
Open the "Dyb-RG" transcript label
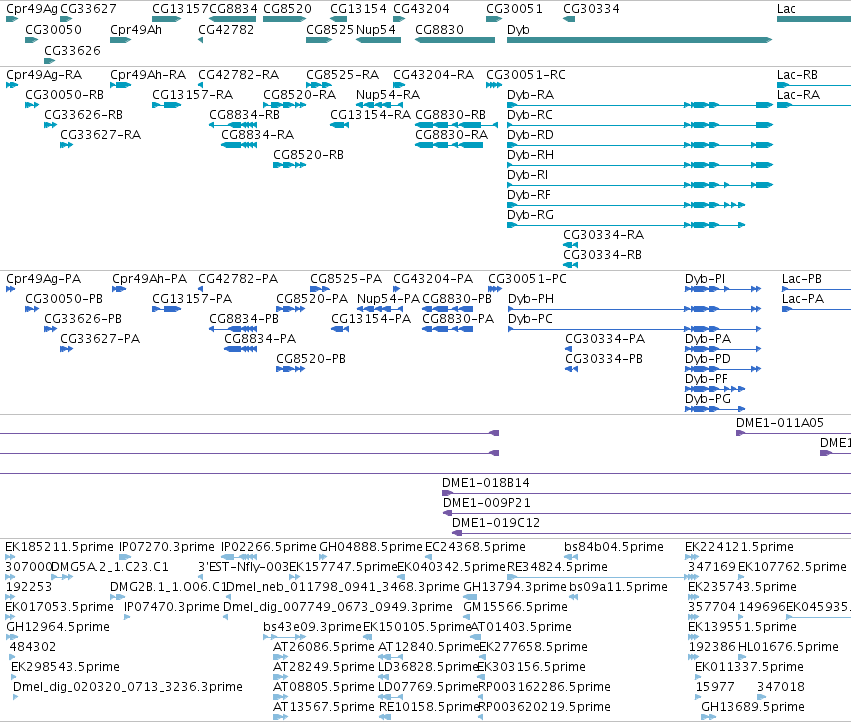[x=530, y=215]
